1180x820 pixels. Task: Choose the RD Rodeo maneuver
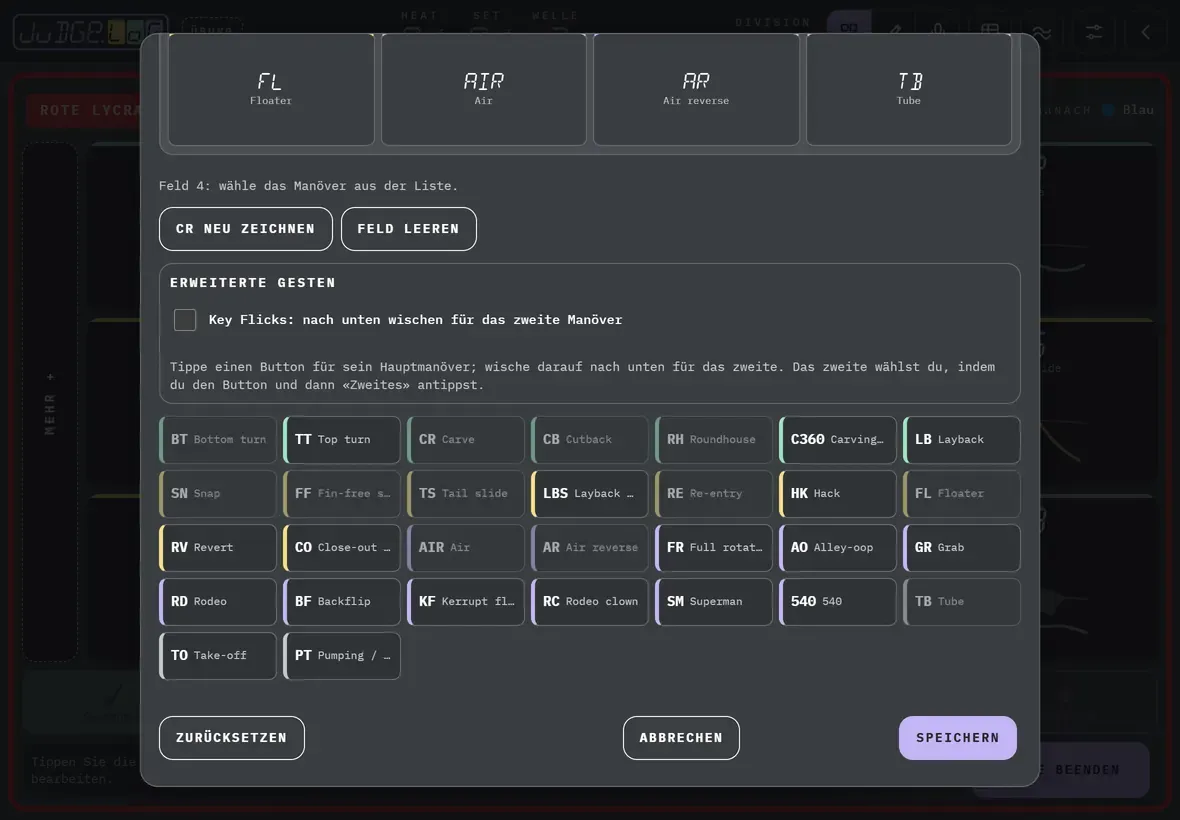pyautogui.click(x=218, y=602)
